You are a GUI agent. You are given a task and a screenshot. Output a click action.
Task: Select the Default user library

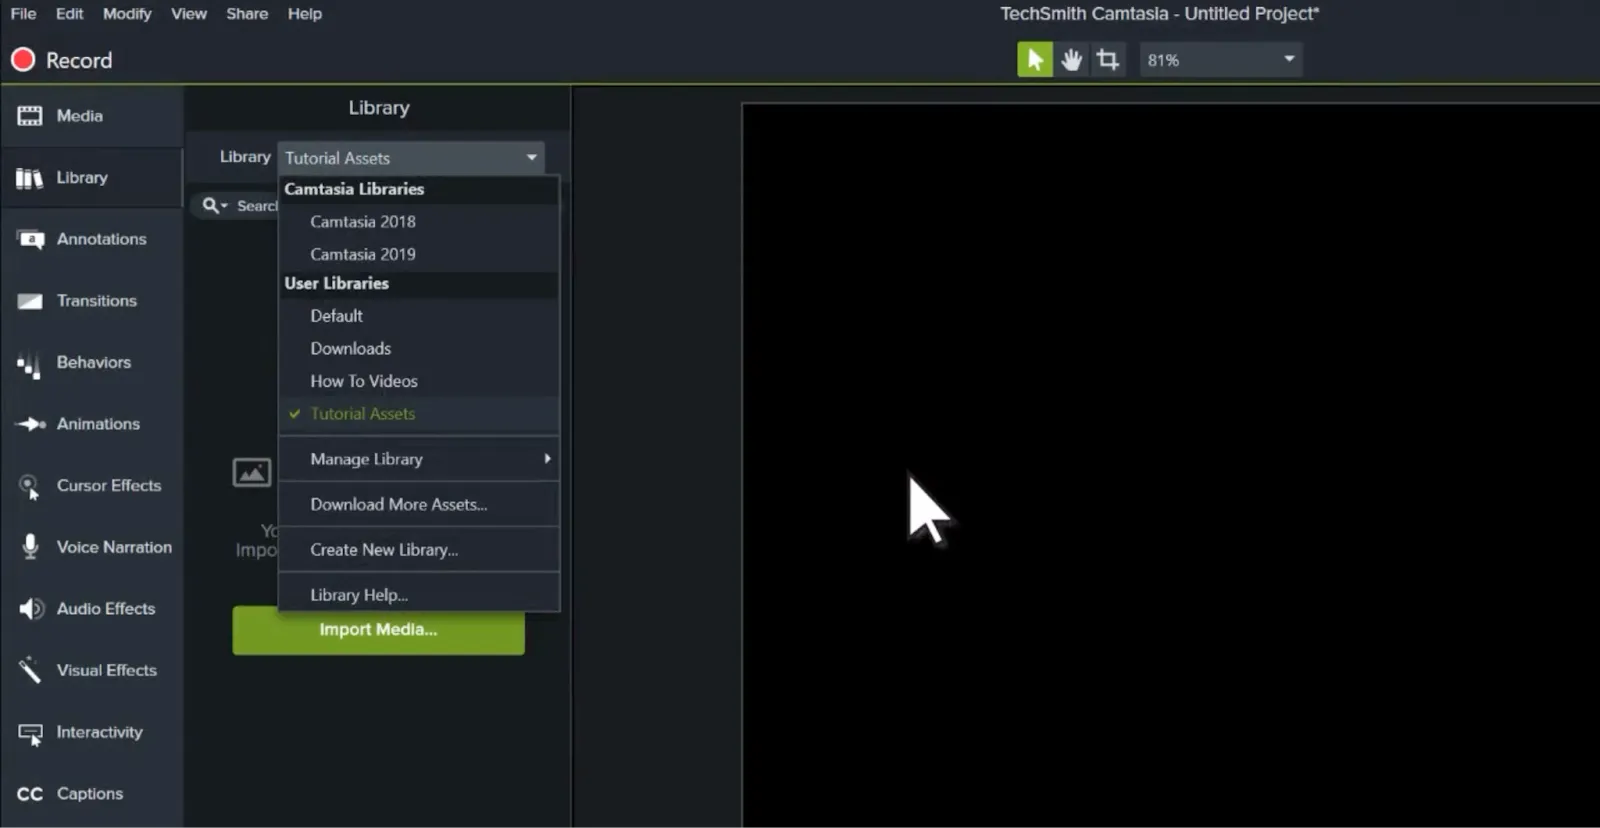[x=419, y=316]
